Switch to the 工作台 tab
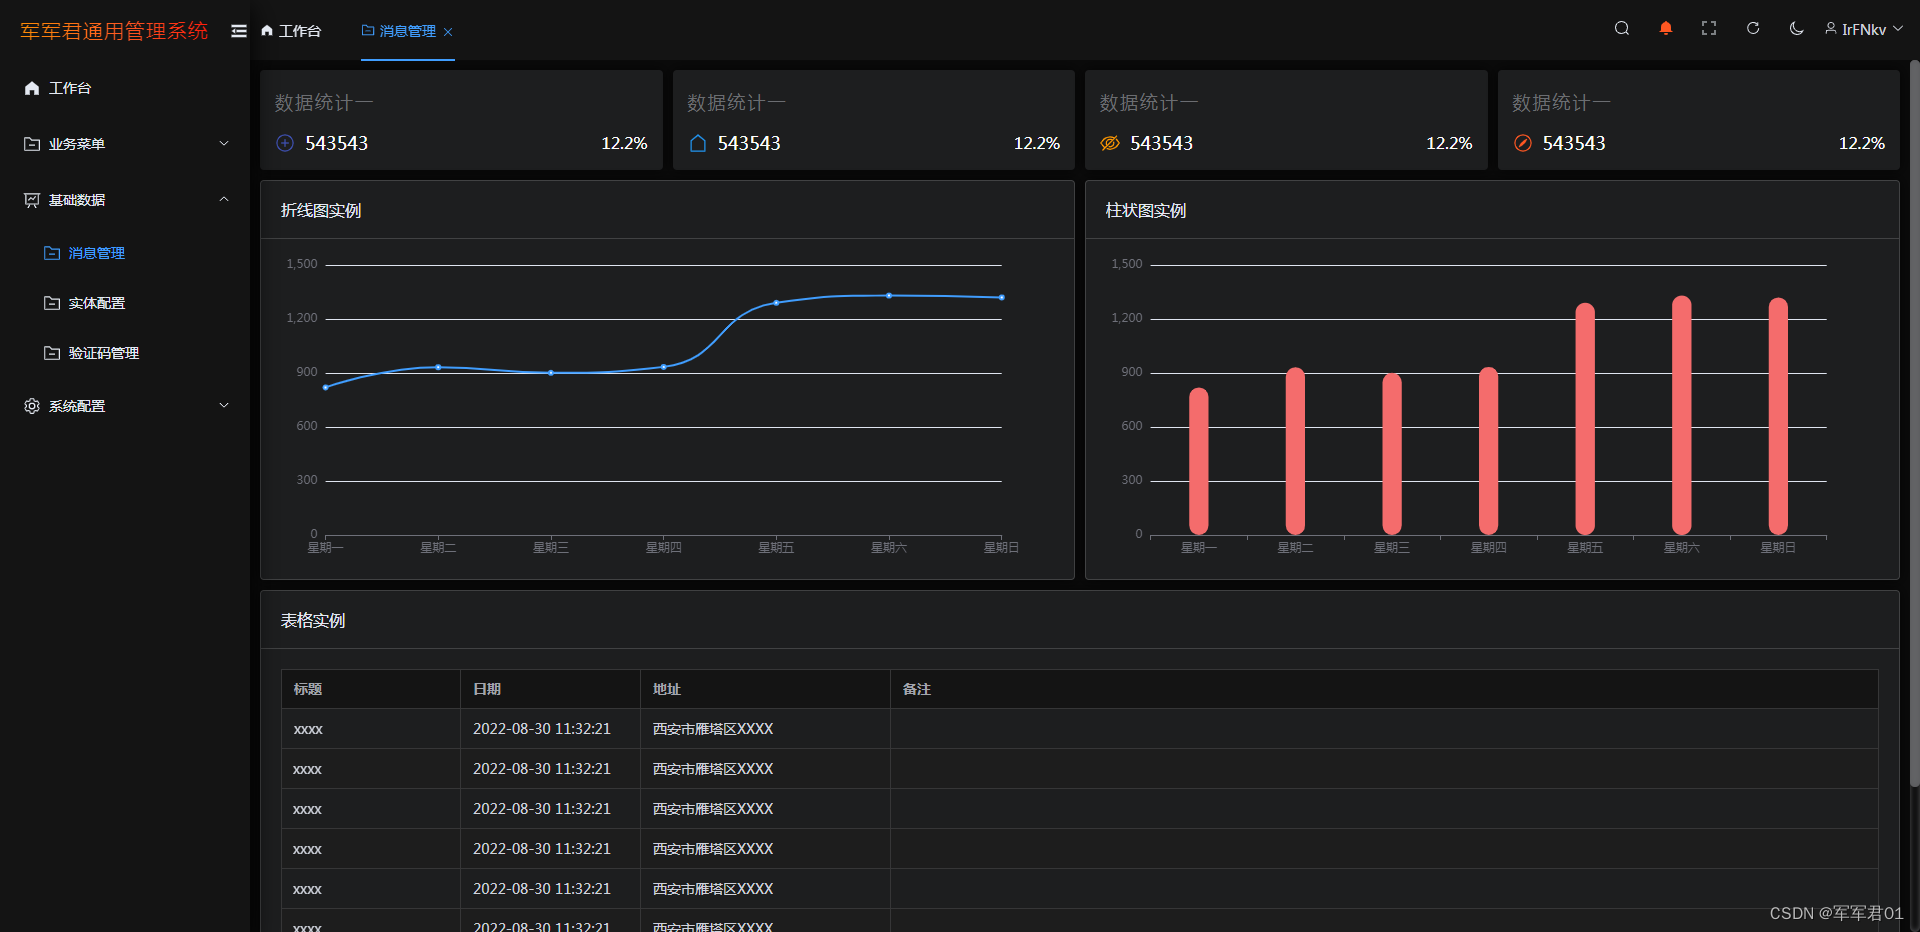 tap(291, 31)
